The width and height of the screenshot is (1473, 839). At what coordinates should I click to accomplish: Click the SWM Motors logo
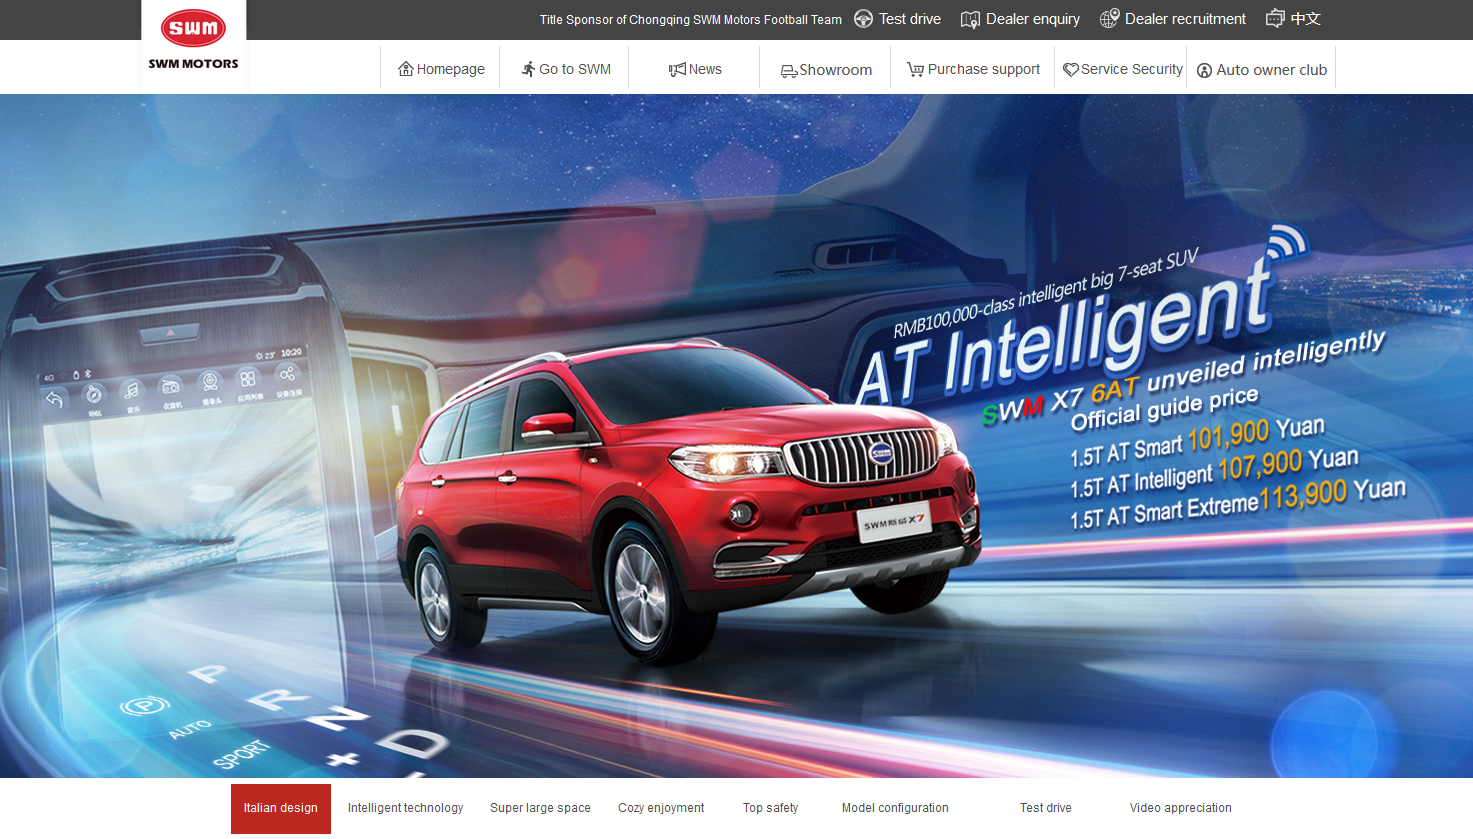(194, 41)
